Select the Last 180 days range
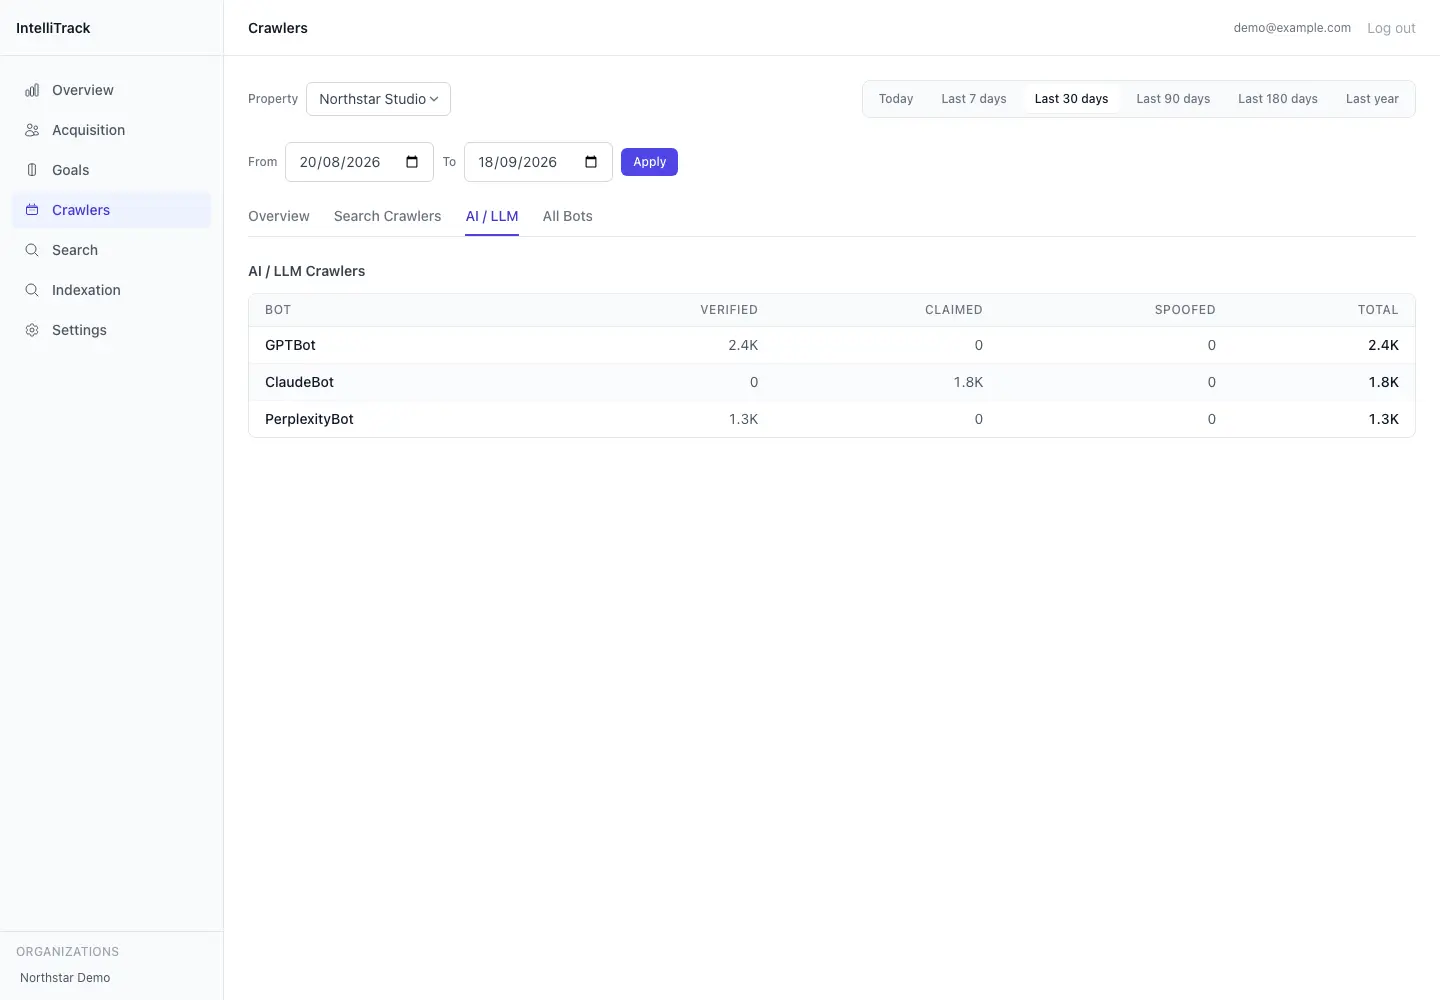Image resolution: width=1440 pixels, height=1000 pixels. click(x=1278, y=99)
